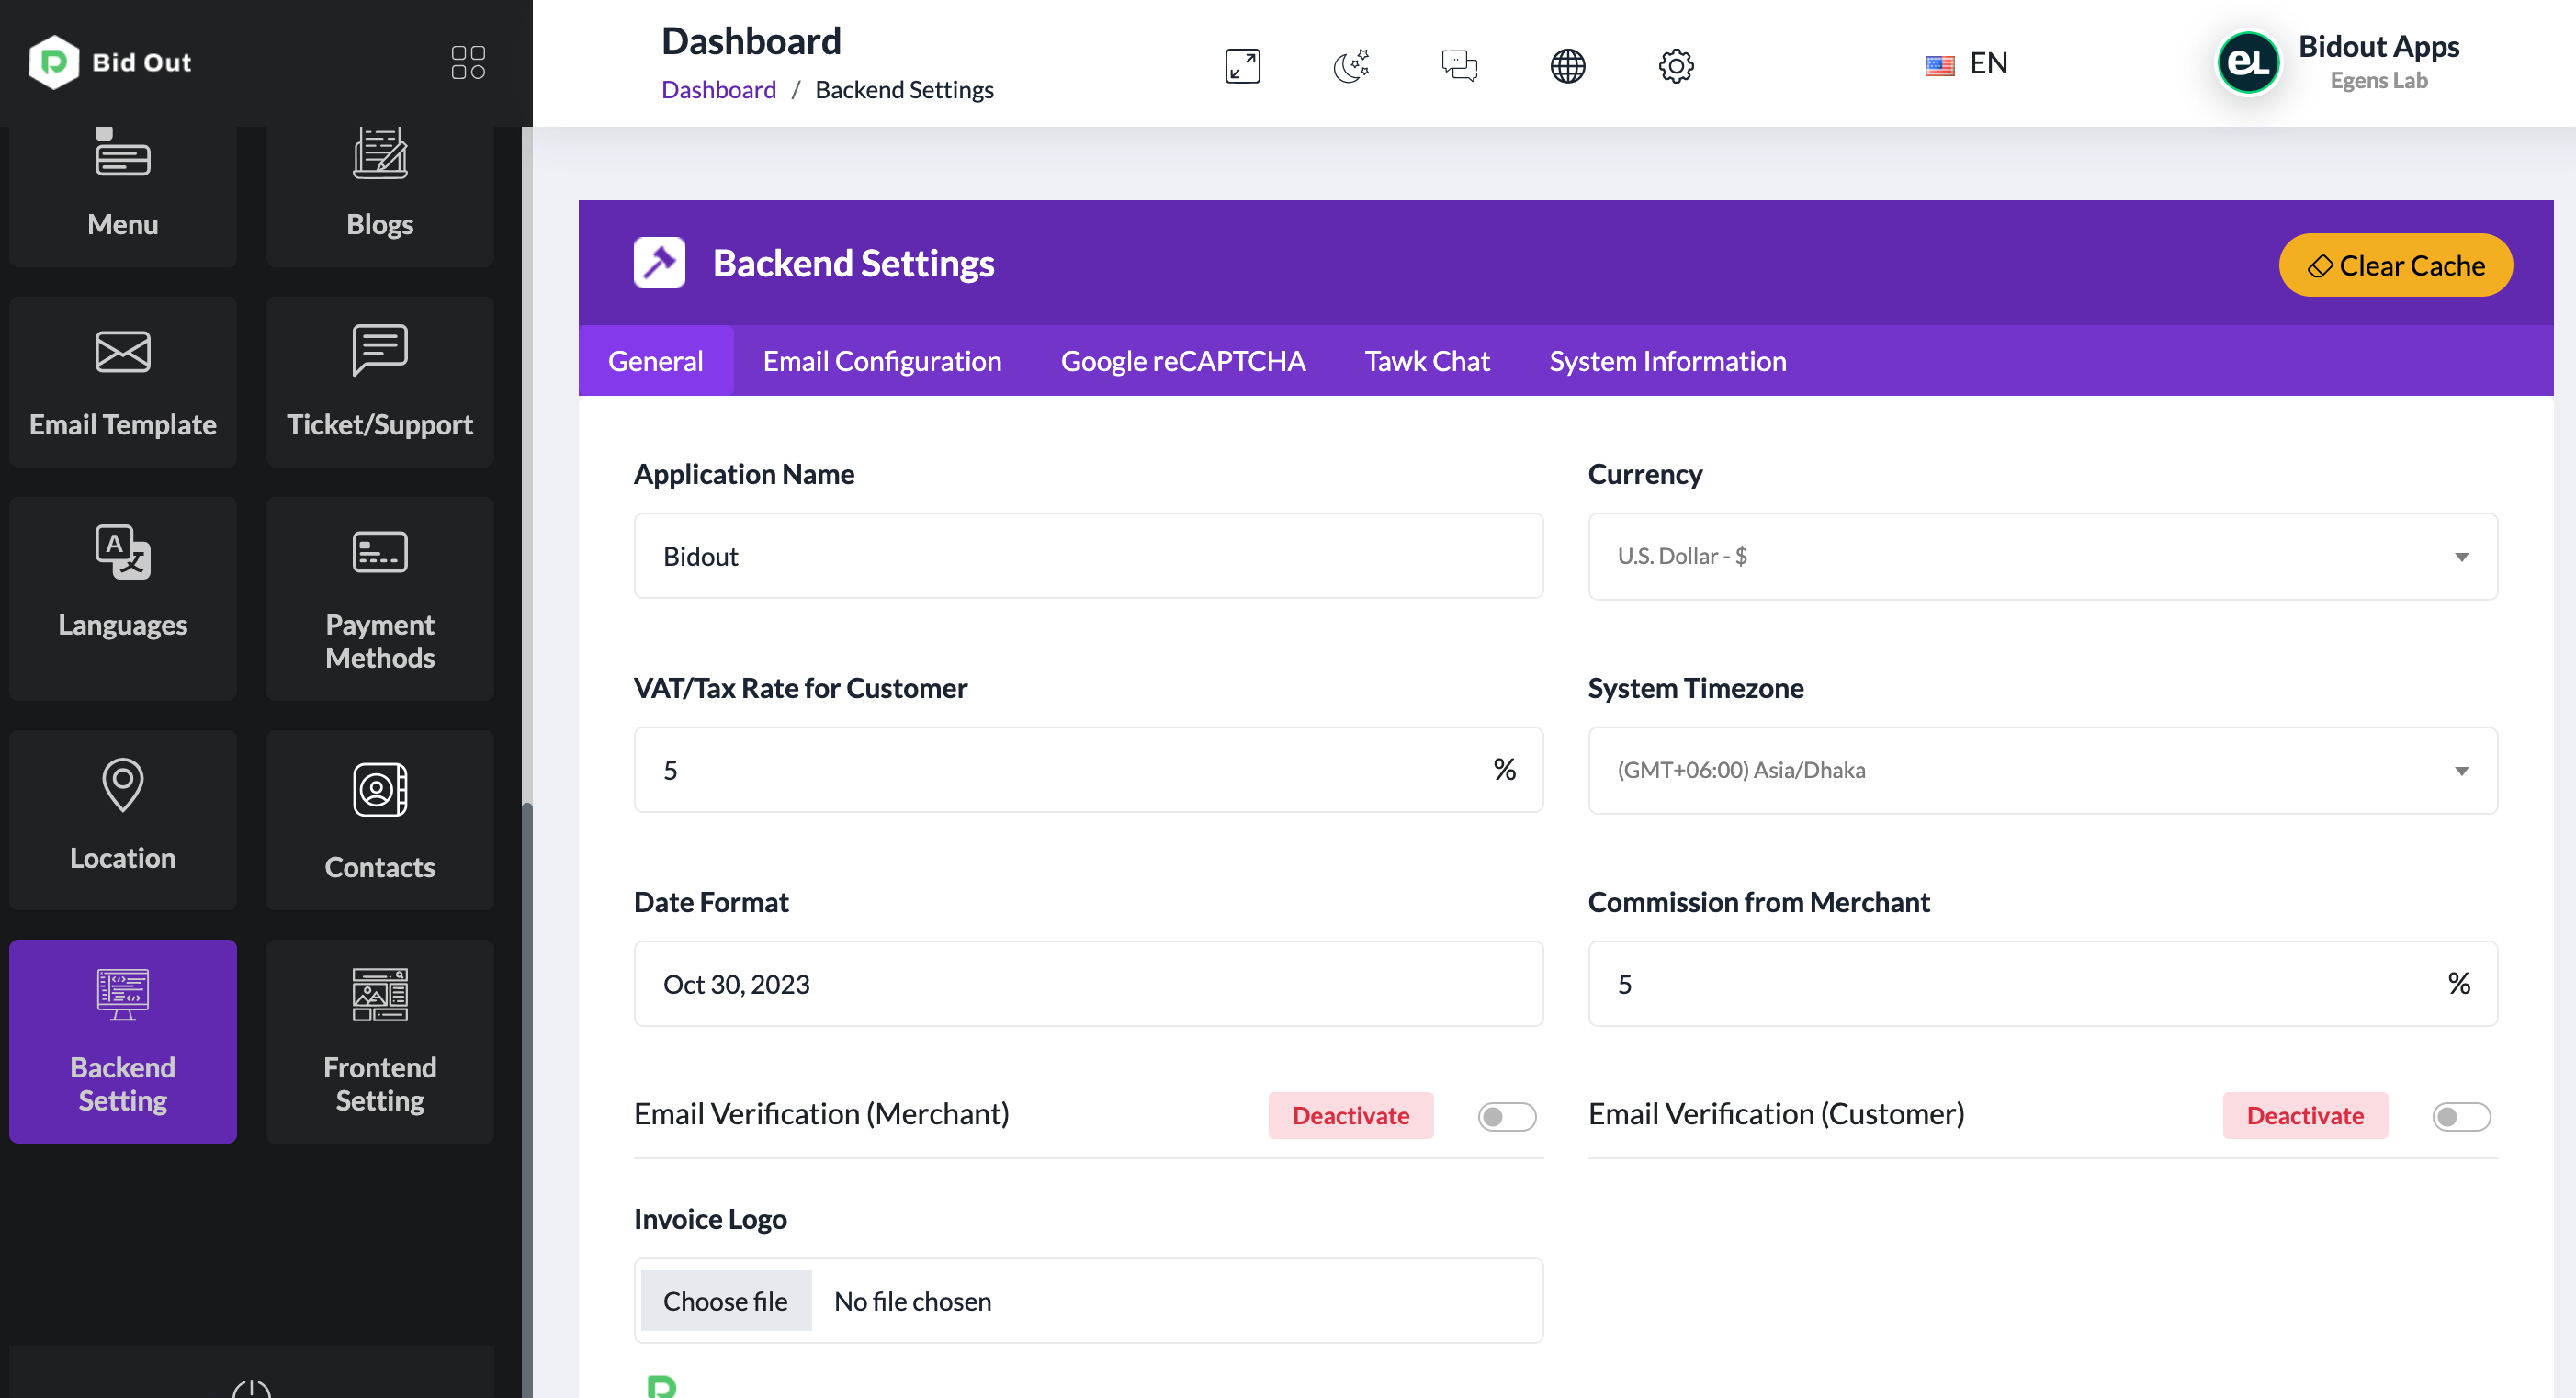Toggle Email Verification (Merchant) switch

click(1506, 1116)
